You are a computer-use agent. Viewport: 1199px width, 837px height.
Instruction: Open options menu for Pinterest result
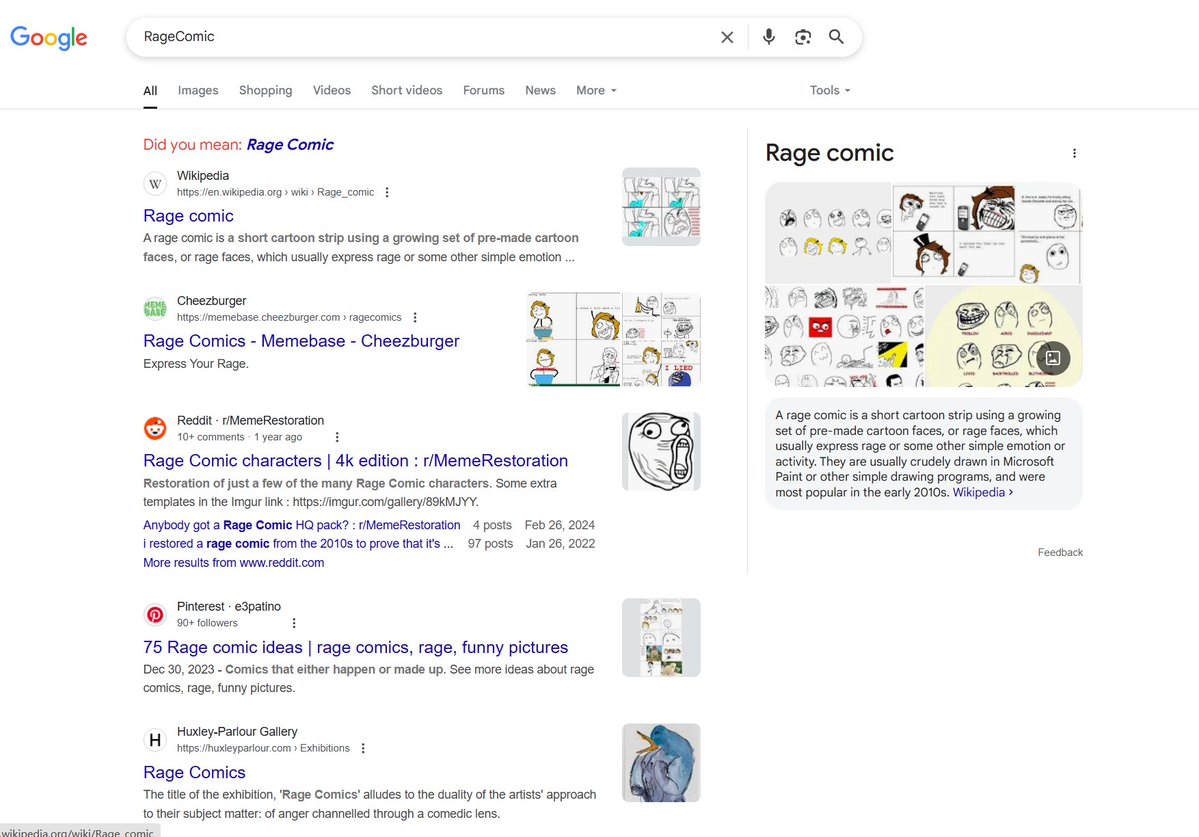point(294,624)
